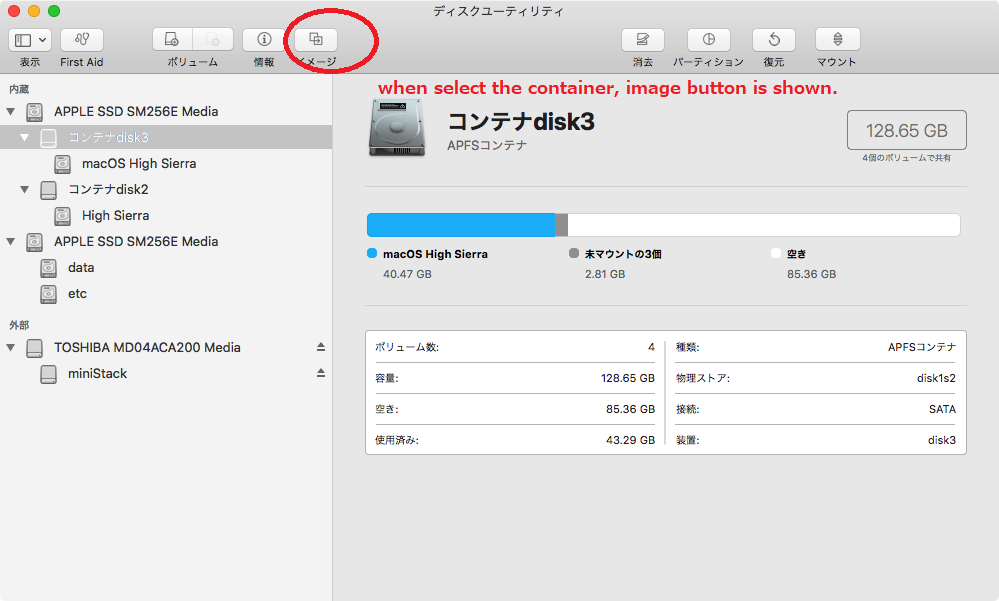Select the miniStack volume
Viewport: 999px width, 601px height.
[x=166, y=373]
